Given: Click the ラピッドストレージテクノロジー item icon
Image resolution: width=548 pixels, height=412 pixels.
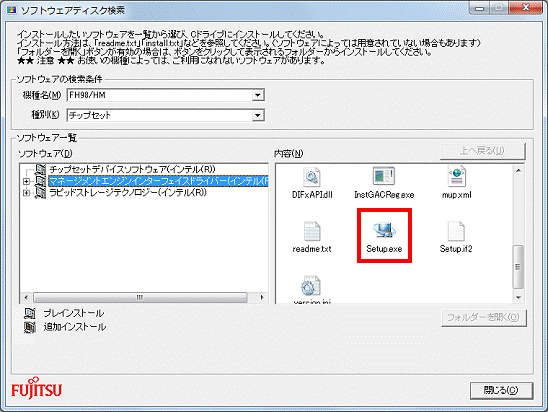Looking at the screenshot, I should [41, 193].
